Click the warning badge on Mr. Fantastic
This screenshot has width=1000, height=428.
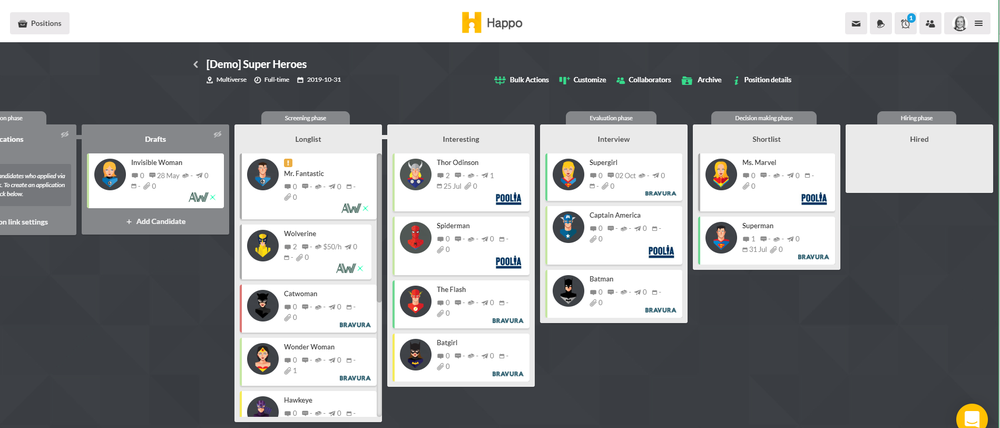[288, 163]
